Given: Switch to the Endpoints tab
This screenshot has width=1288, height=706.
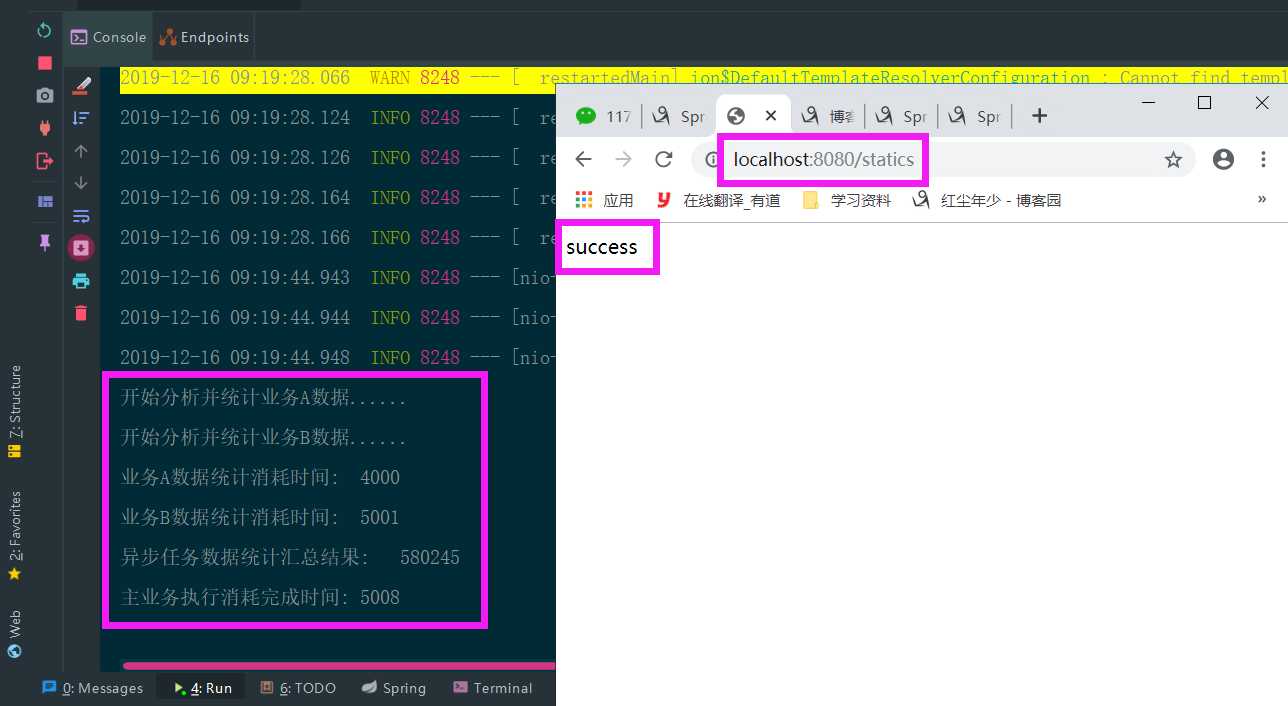Looking at the screenshot, I should (x=204, y=37).
